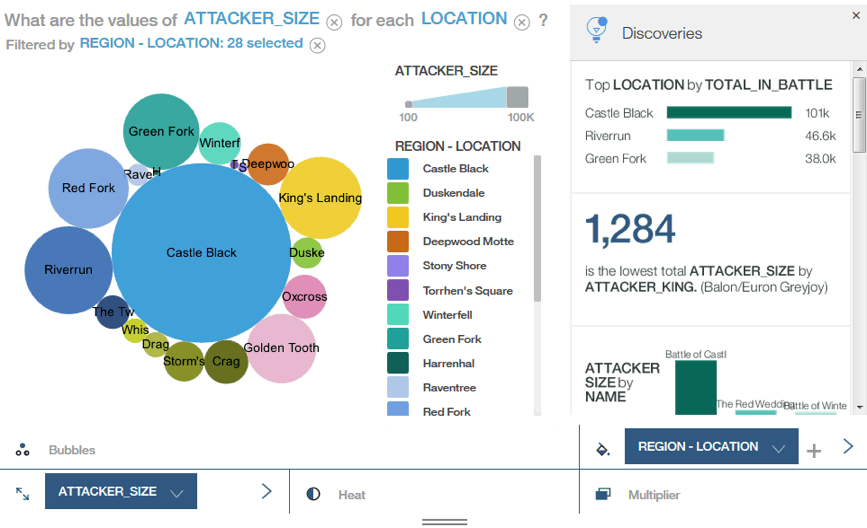Click the Duskendale bubble
The image size is (867, 528).
click(308, 253)
